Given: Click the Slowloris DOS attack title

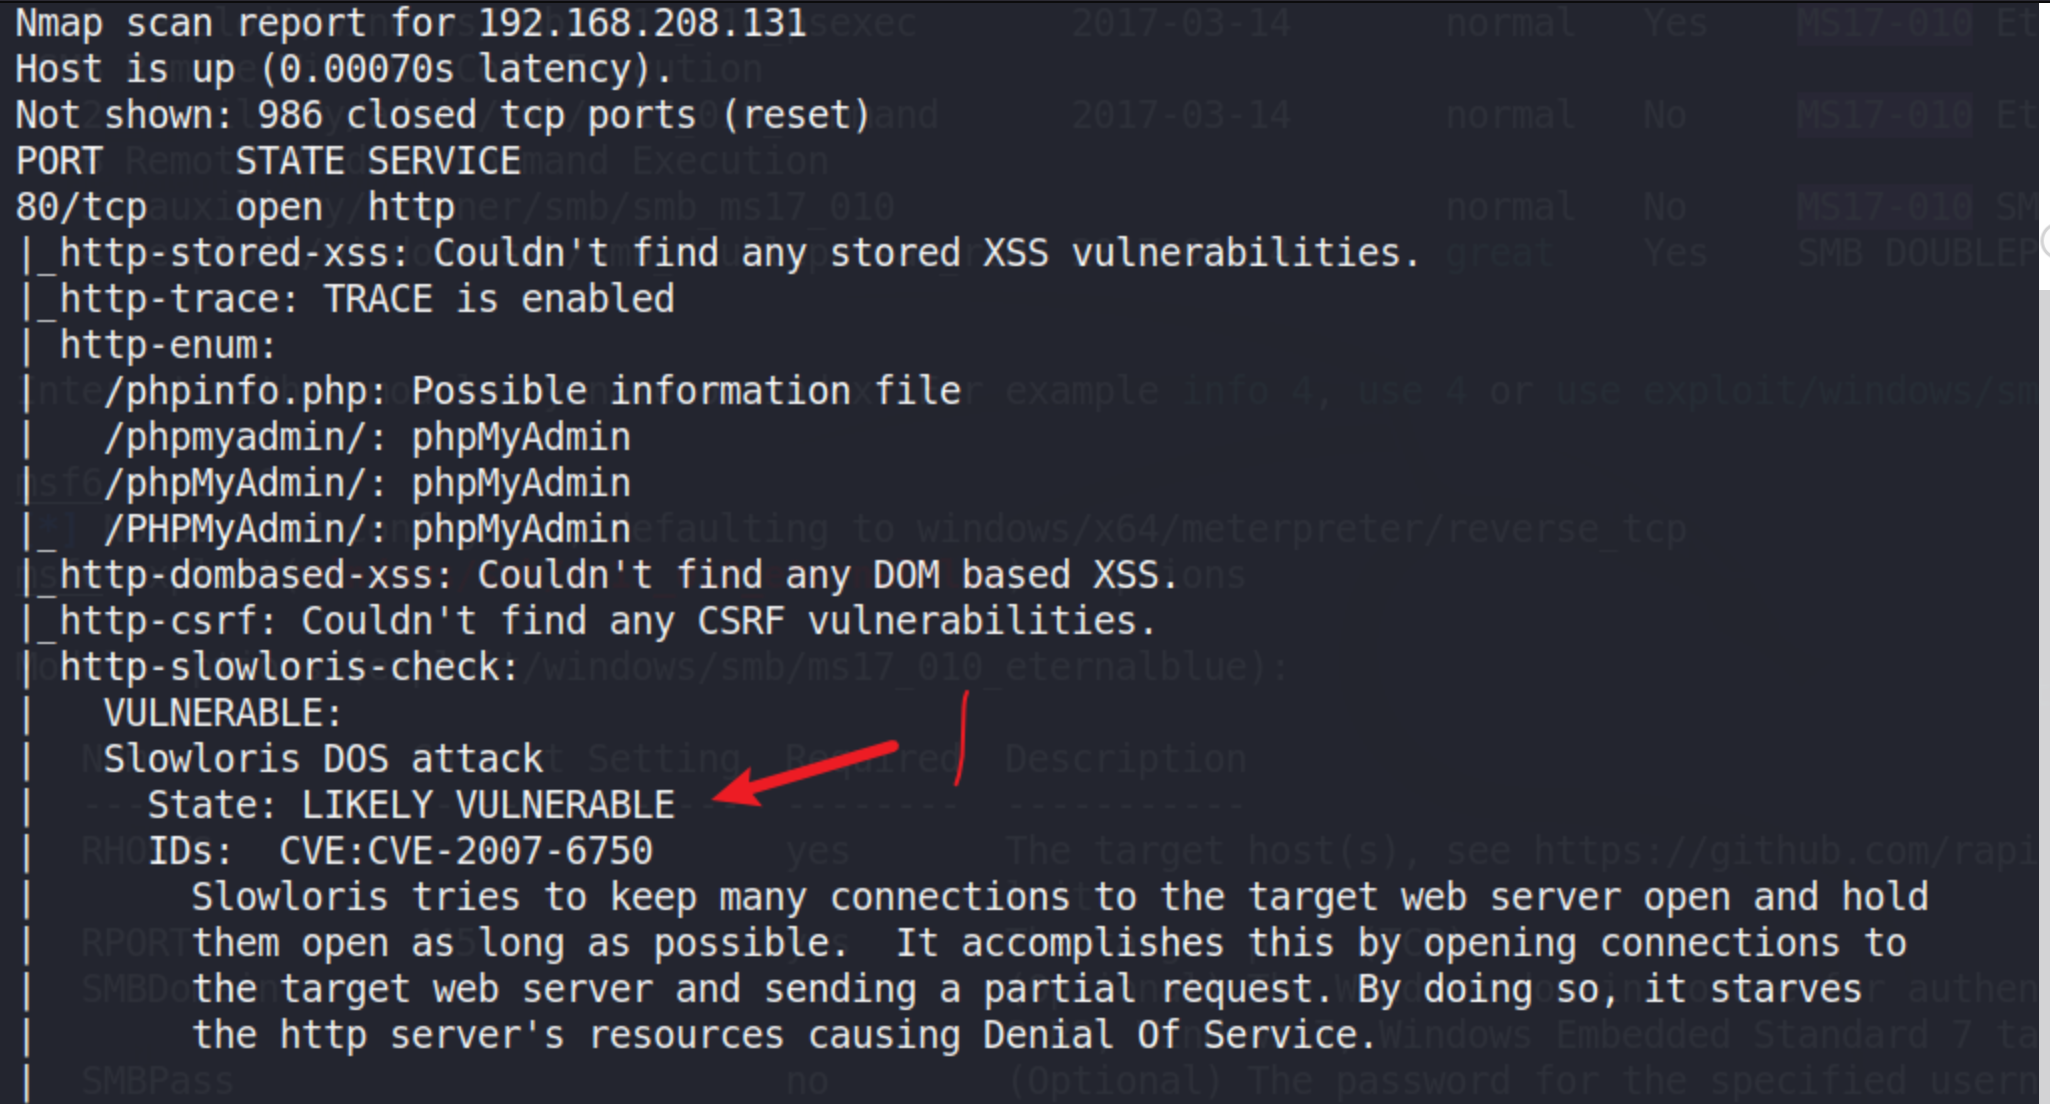Looking at the screenshot, I should tap(323, 759).
